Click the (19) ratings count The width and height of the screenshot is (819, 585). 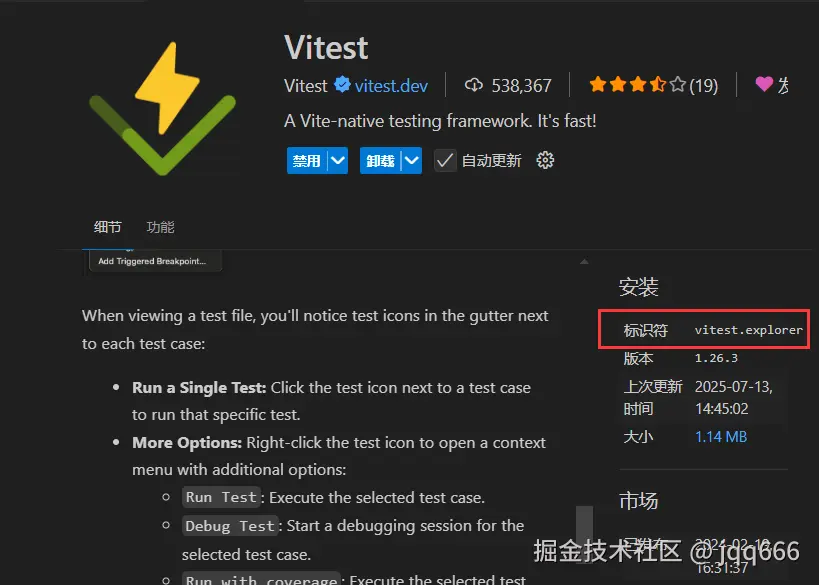coord(704,85)
